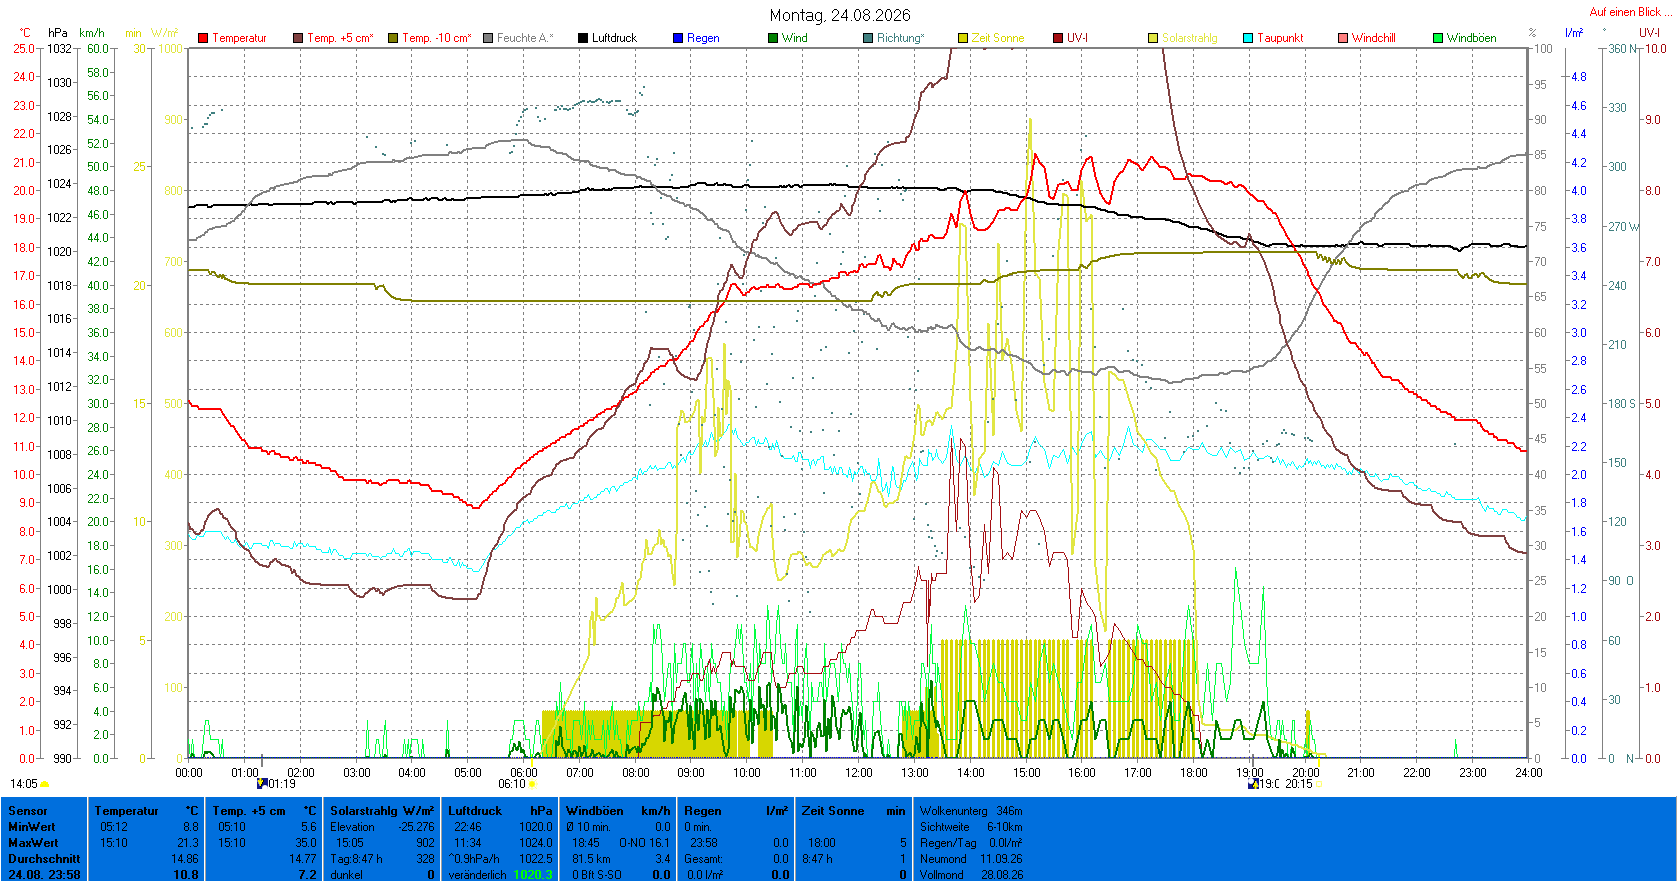Click the sunset sun icon beside 20:15
Screen dimensions: 1677x881
pos(1318,784)
